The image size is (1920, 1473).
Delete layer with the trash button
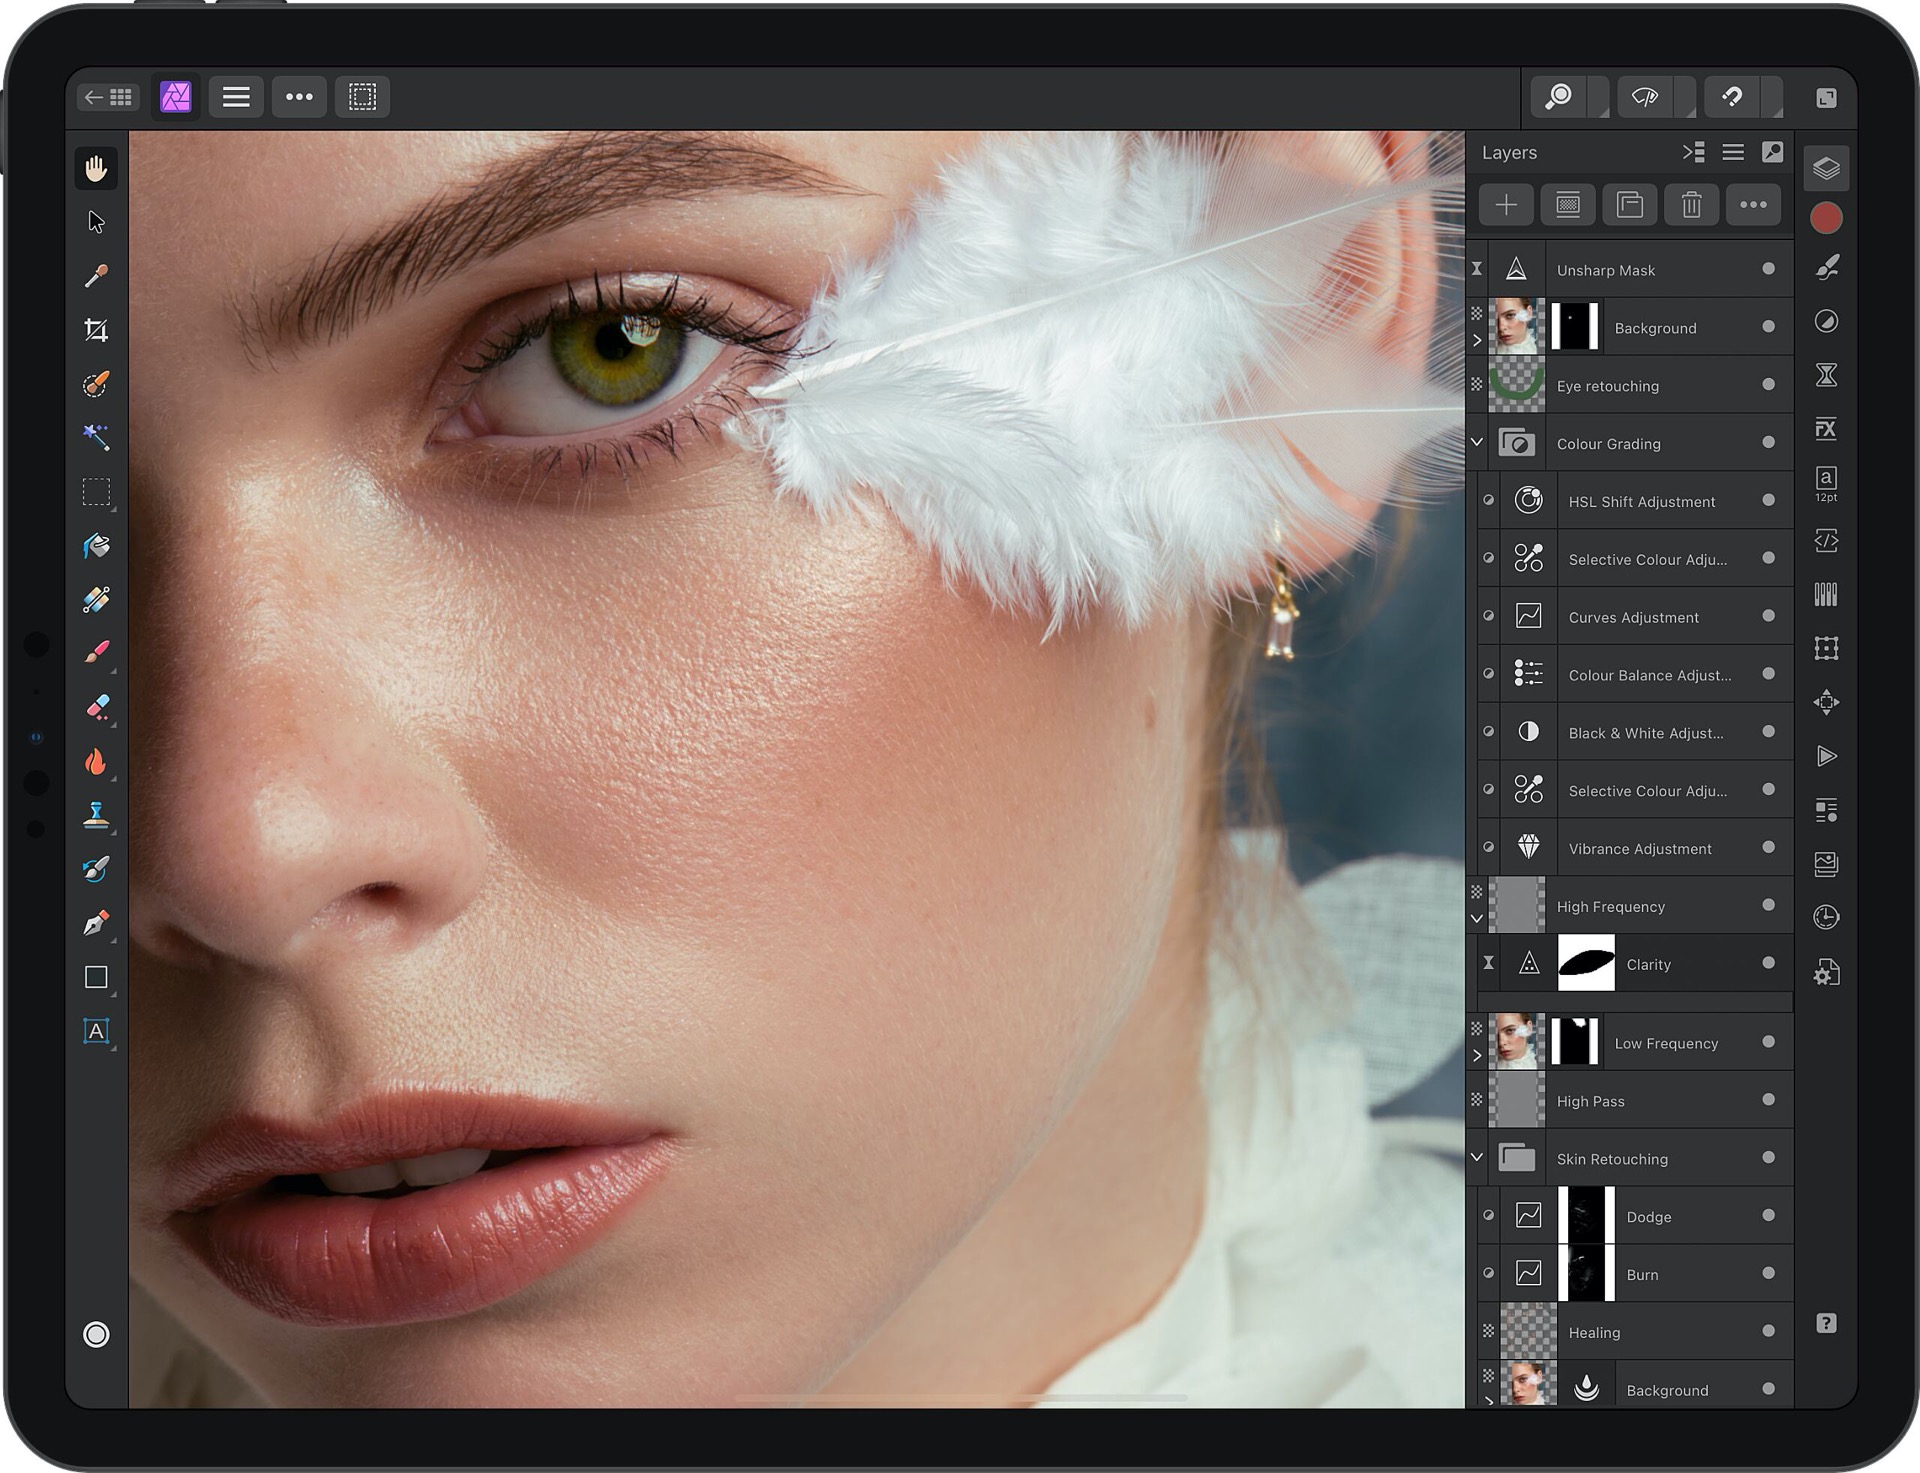(1691, 205)
